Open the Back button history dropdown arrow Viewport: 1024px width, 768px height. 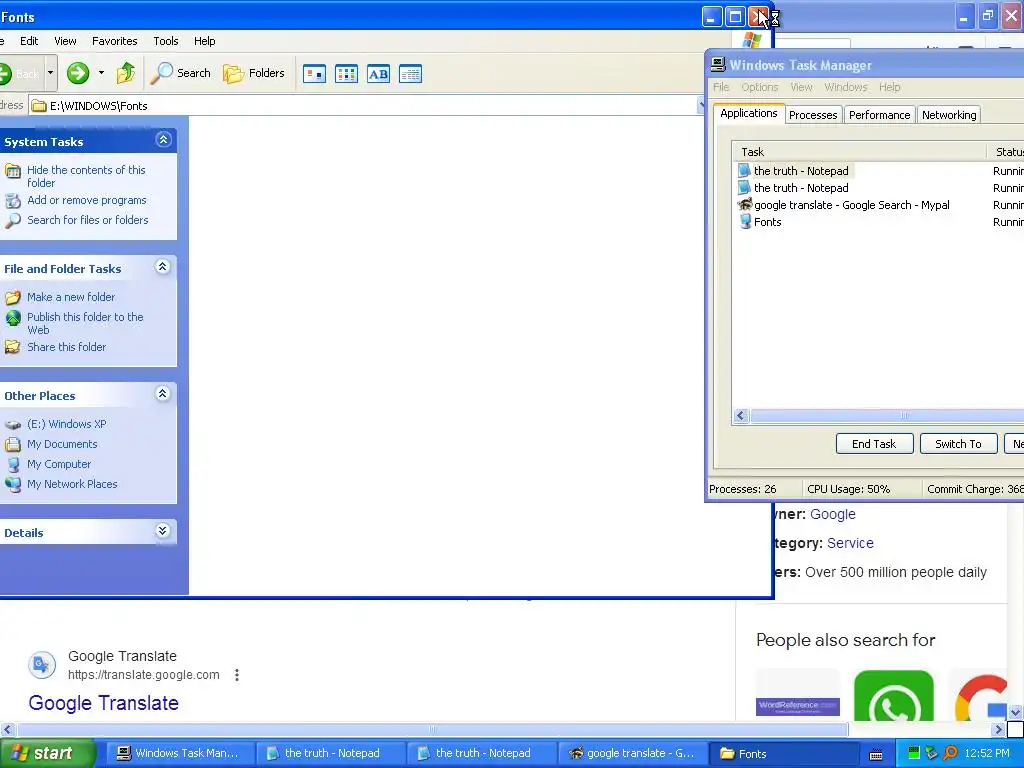[50, 73]
